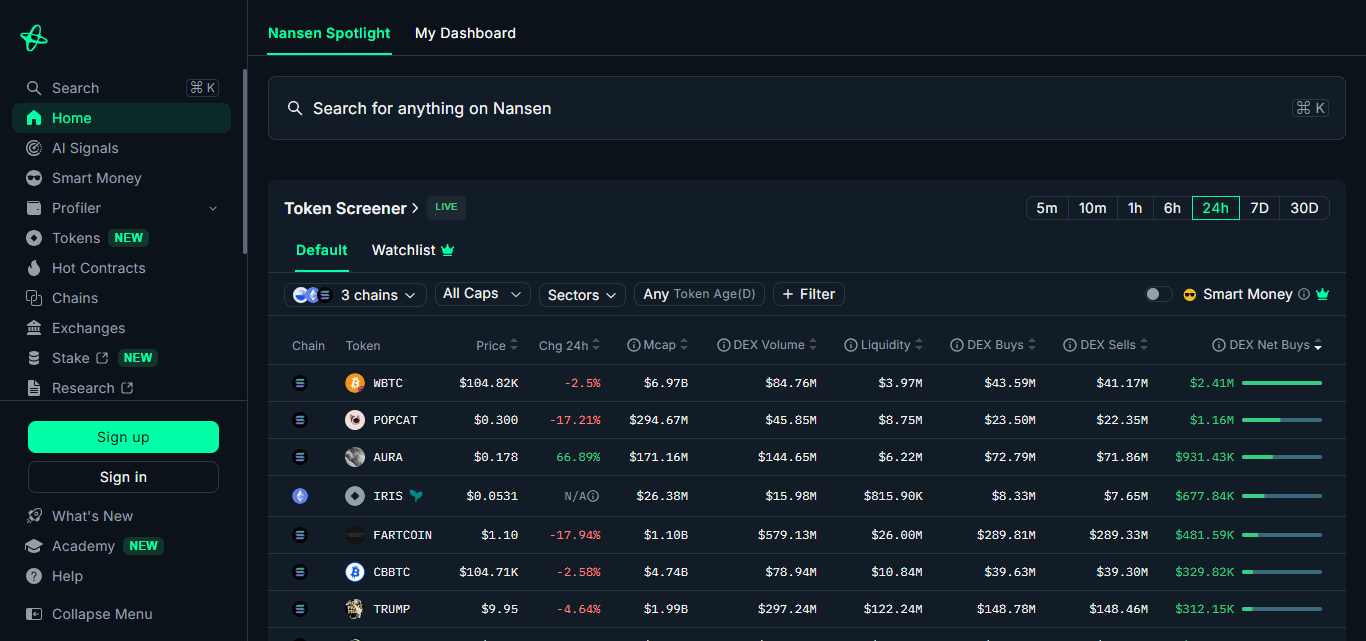Image resolution: width=1366 pixels, height=641 pixels.
Task: Open the Any Token Age(D) selector
Action: (x=700, y=294)
